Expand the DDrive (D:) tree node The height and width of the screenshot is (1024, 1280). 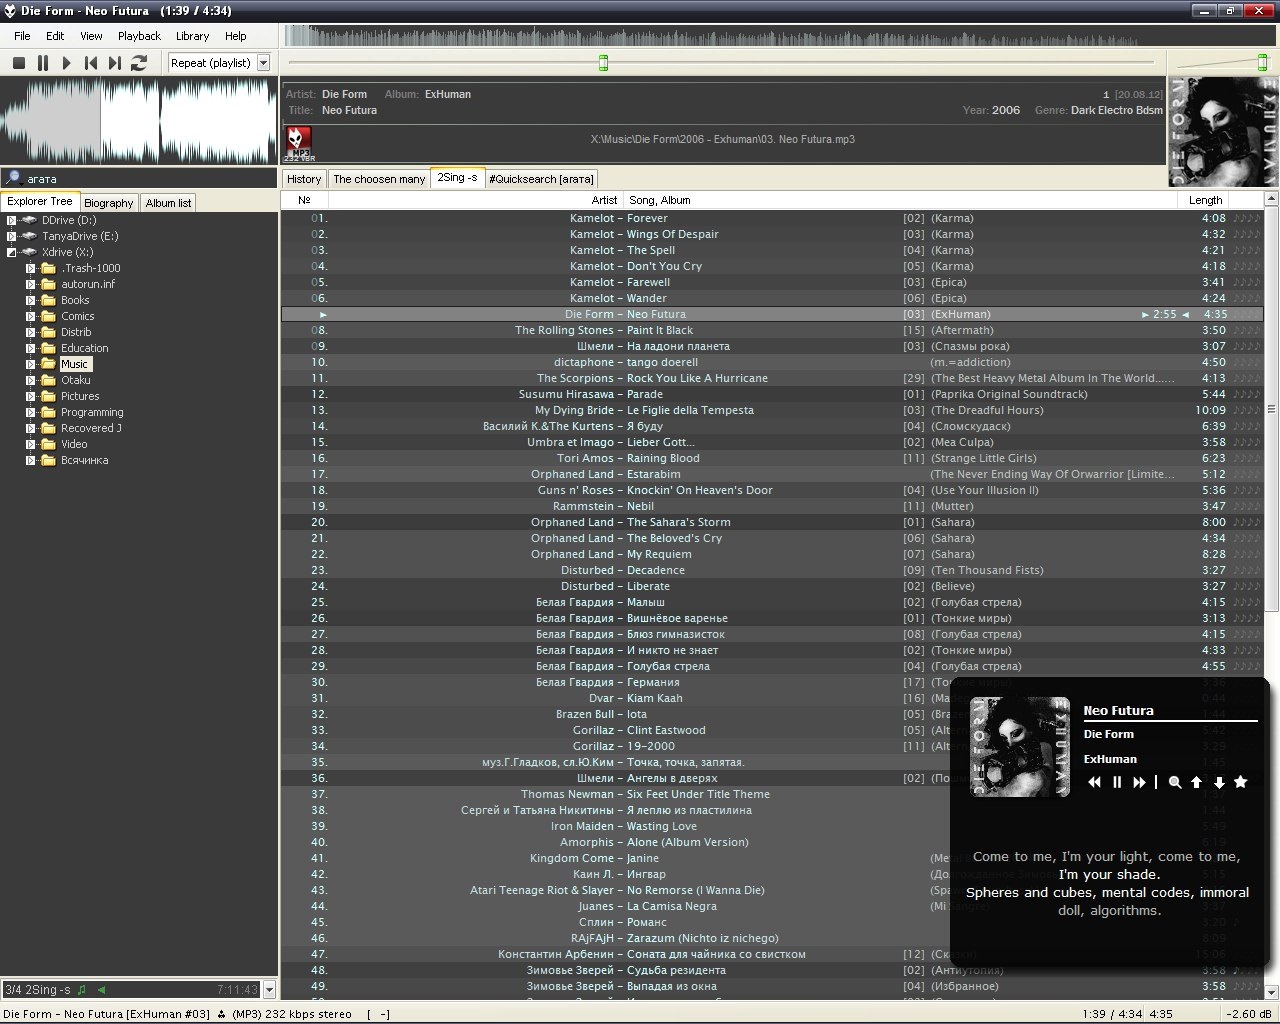coord(11,220)
